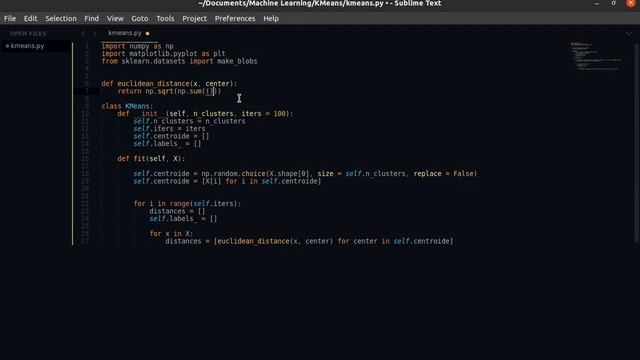This screenshot has width=640, height=360.
Task: Click the 'class KMeans:' line
Action: click(x=127, y=106)
